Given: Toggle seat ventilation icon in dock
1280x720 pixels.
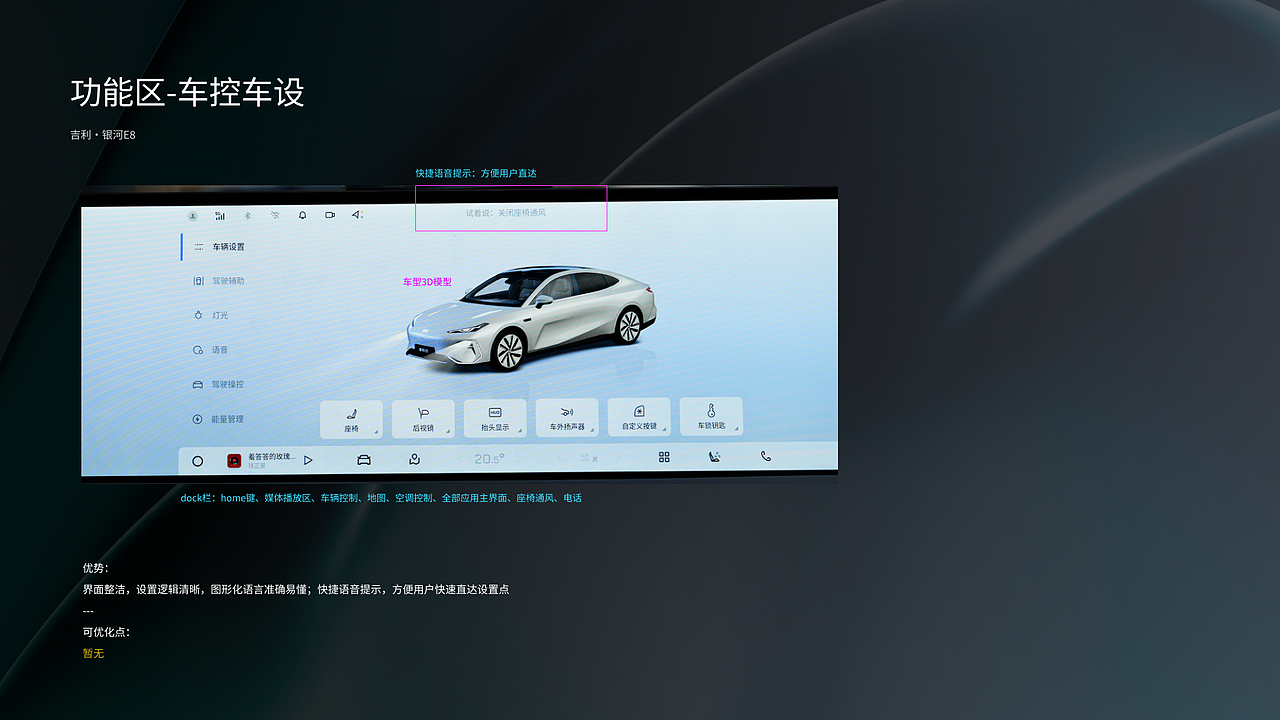Looking at the screenshot, I should click(715, 457).
